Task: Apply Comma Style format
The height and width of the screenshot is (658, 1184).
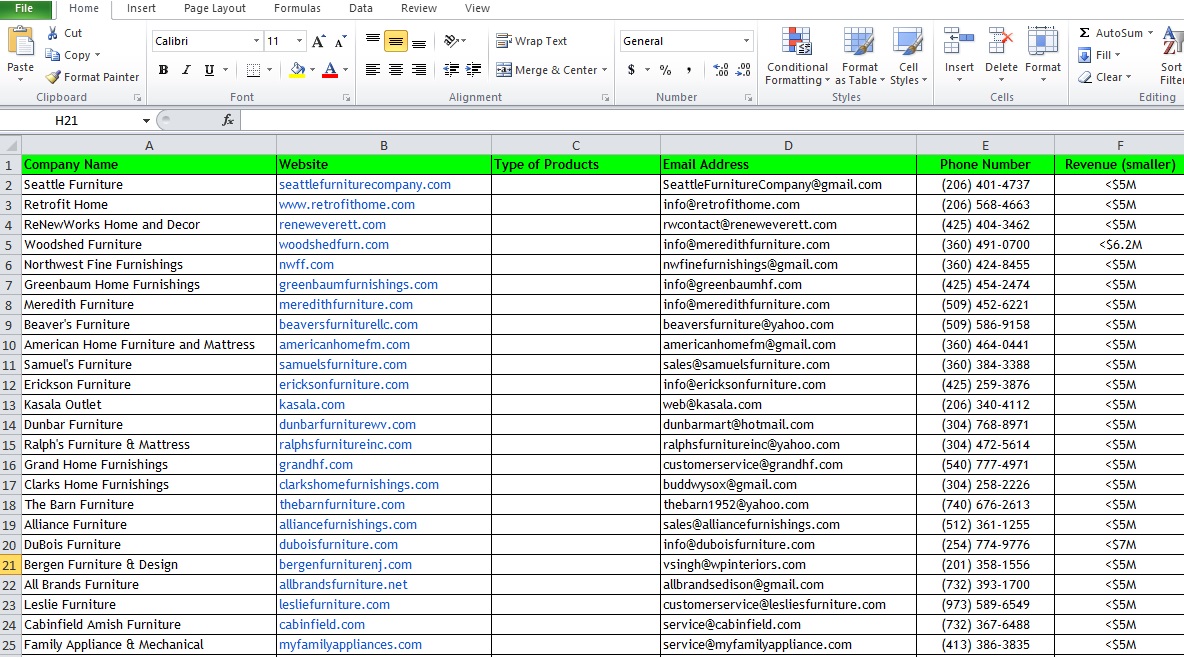Action: [689, 70]
